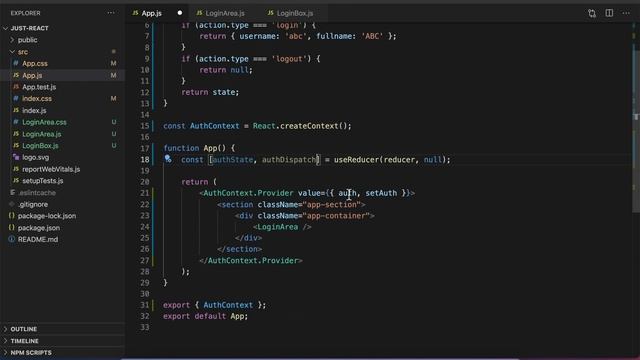The width and height of the screenshot is (640, 360).
Task: Open LoginArea.js in the explorer tree
Action: click(42, 134)
